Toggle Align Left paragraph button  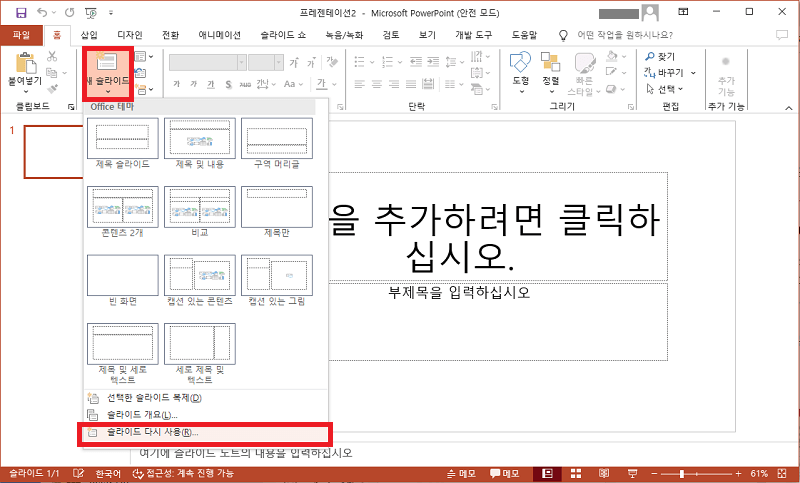pos(360,84)
